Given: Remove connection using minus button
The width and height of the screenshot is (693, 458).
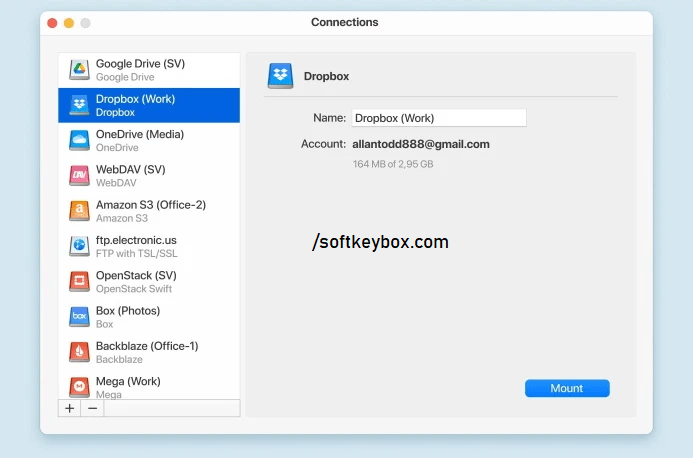Looking at the screenshot, I should (x=92, y=408).
